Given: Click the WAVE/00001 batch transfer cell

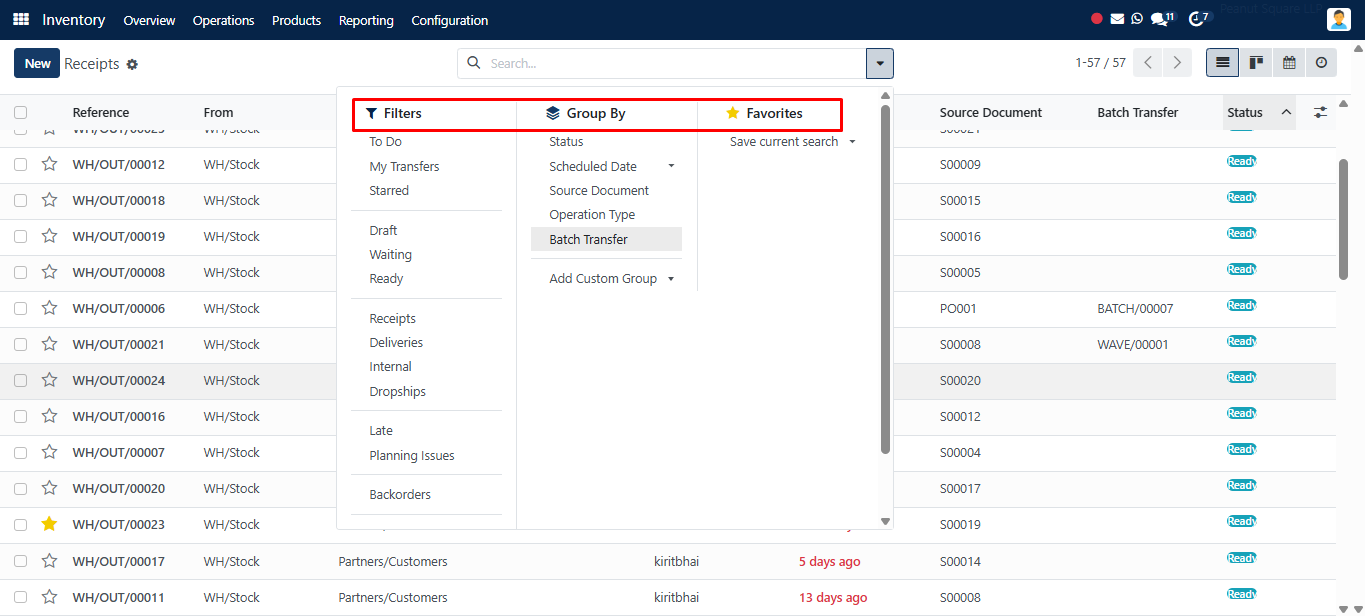Looking at the screenshot, I should click(x=1133, y=344).
